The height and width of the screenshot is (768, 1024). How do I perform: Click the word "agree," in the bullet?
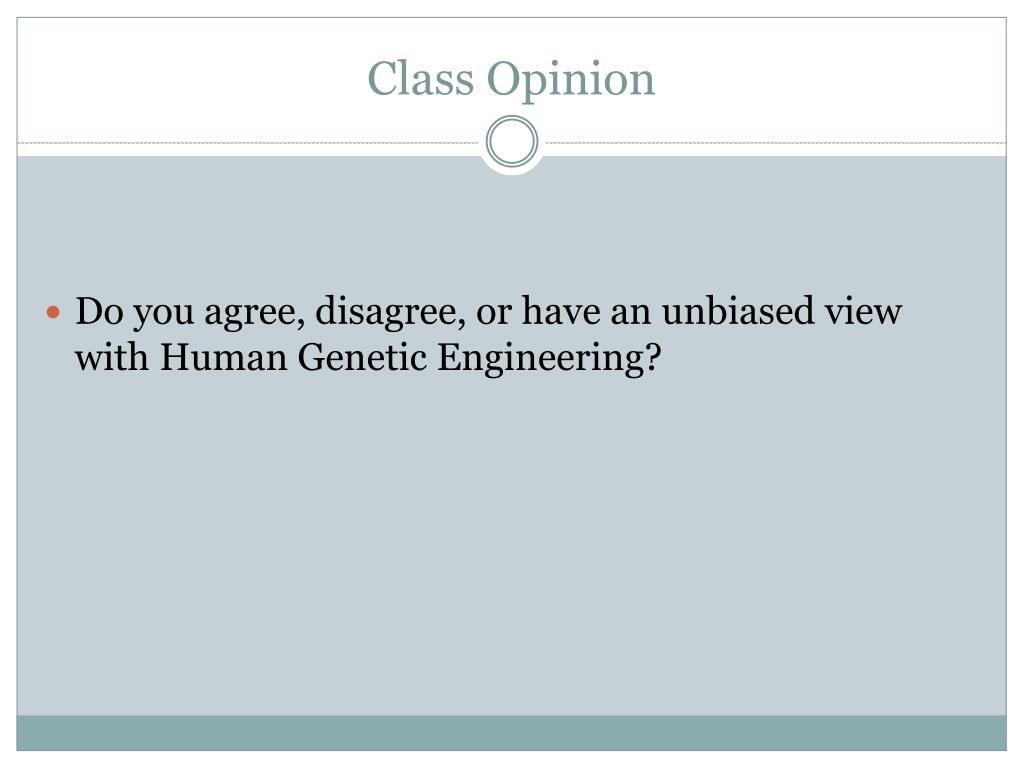[x=255, y=313]
